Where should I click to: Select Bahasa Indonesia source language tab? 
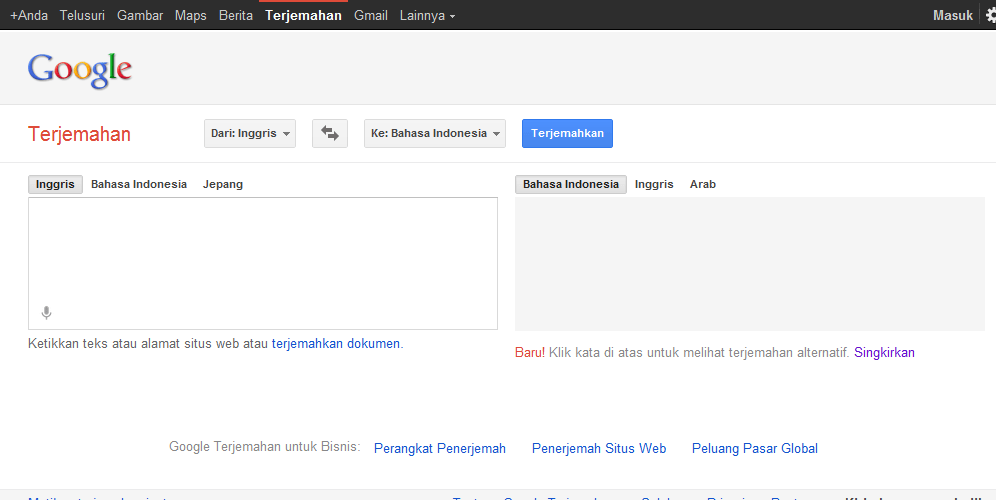pos(138,184)
